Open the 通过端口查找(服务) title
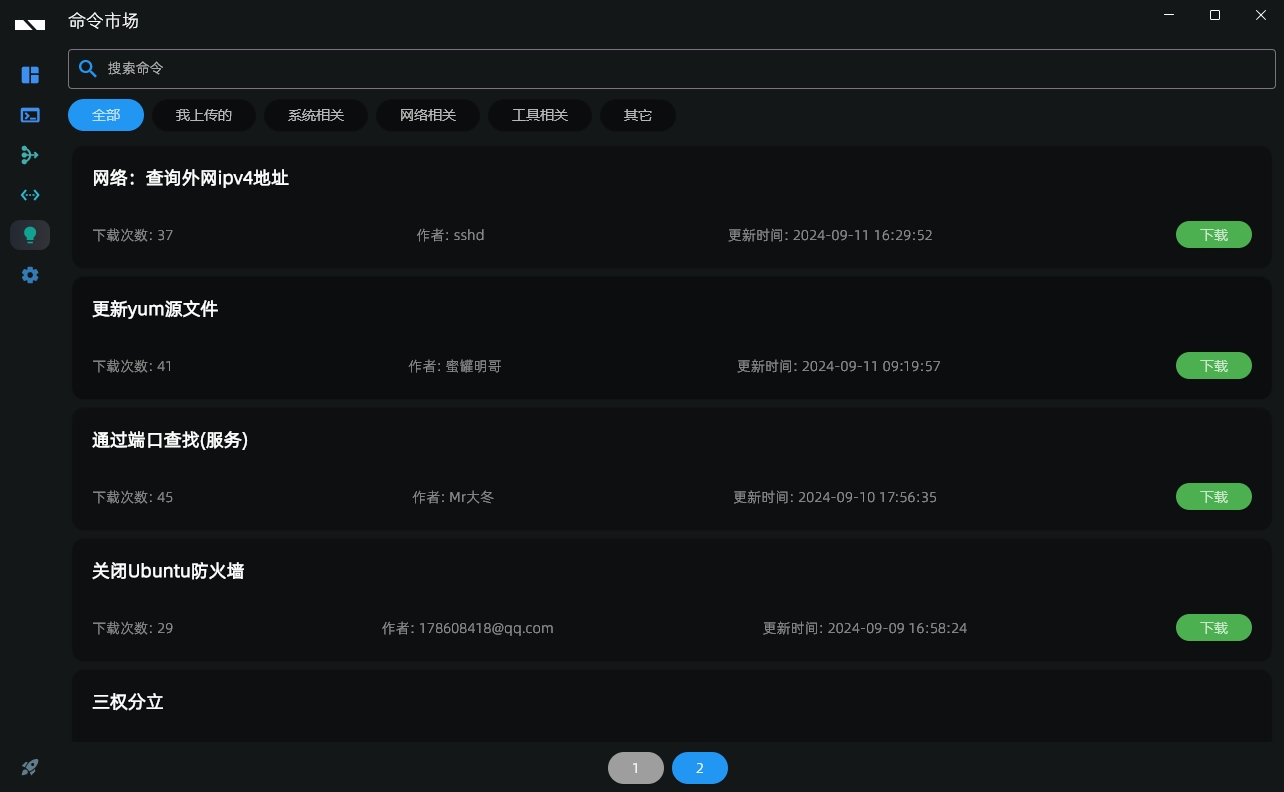The image size is (1284, 792). click(170, 440)
